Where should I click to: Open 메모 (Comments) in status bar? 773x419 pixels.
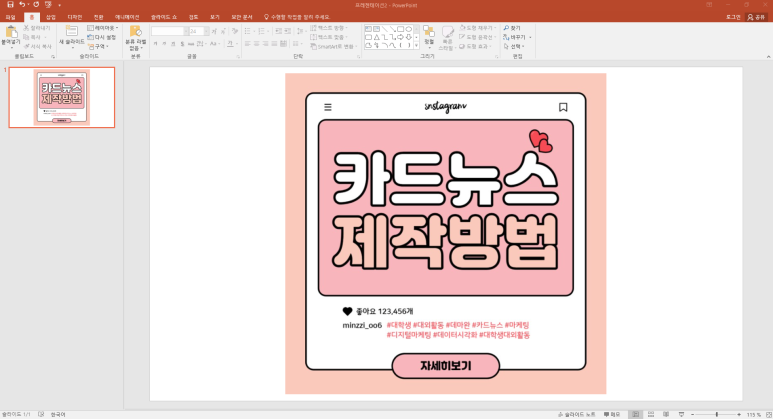pyautogui.click(x=612, y=415)
